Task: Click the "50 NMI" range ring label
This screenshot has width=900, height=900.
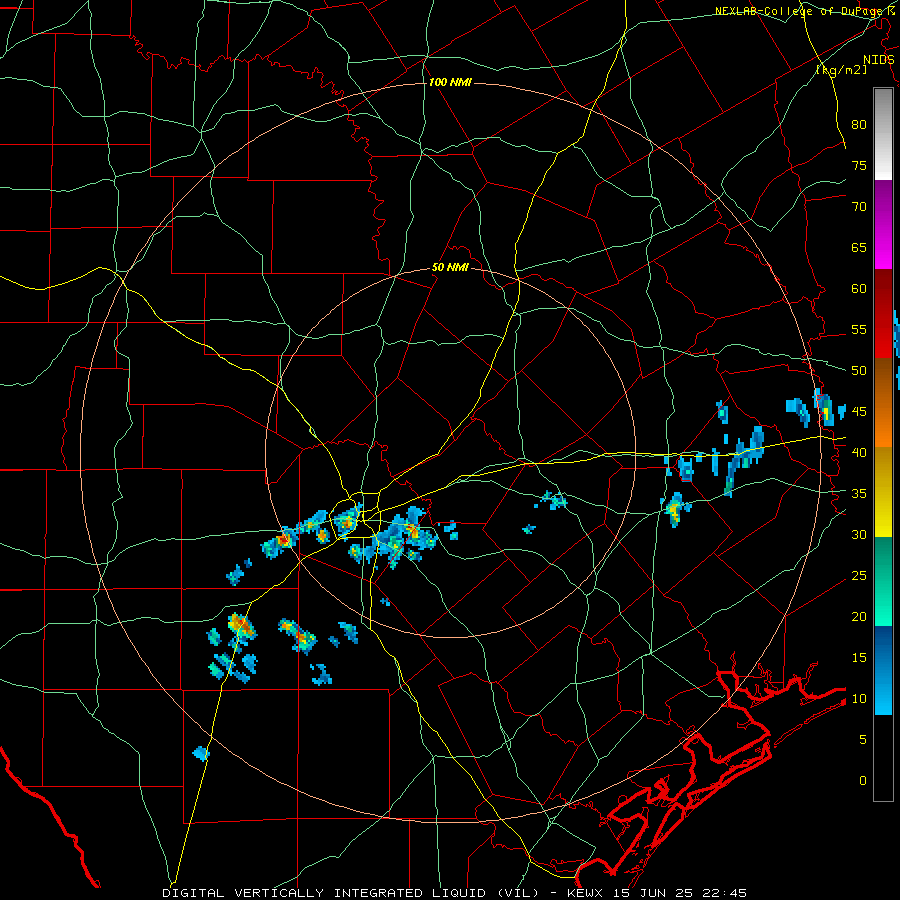Action: (450, 268)
